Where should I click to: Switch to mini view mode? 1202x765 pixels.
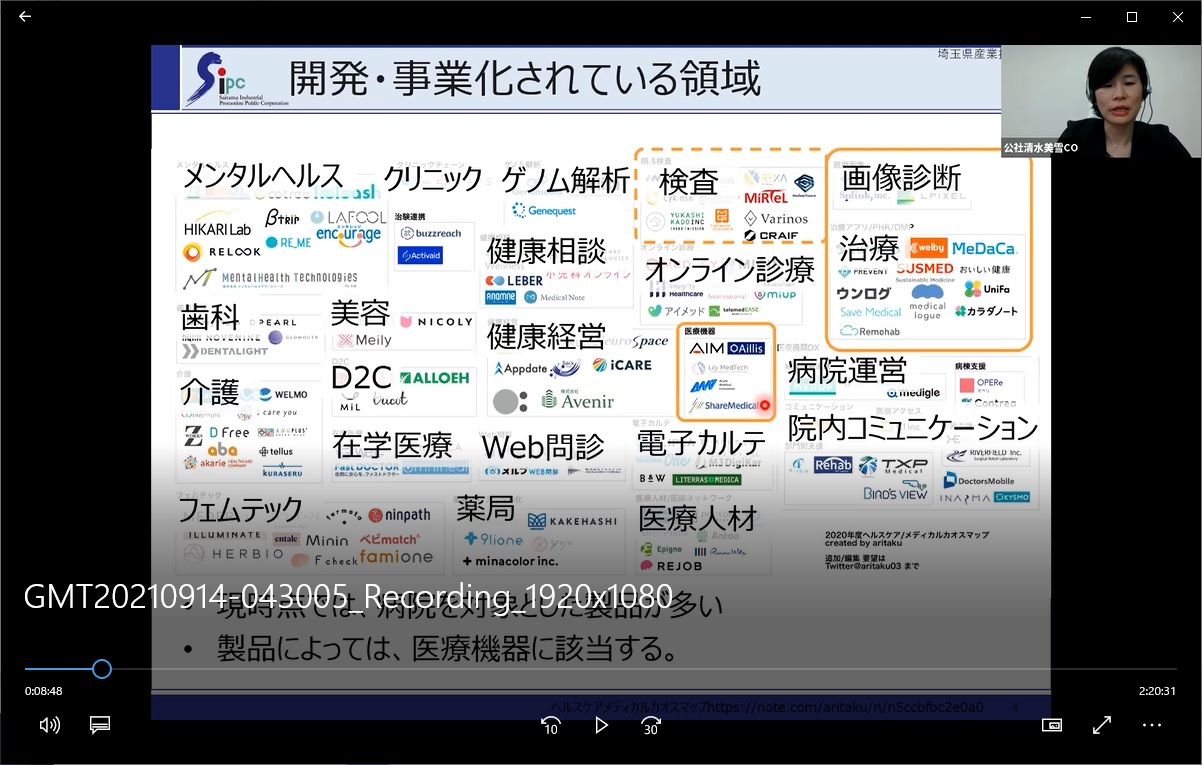click(x=1051, y=725)
